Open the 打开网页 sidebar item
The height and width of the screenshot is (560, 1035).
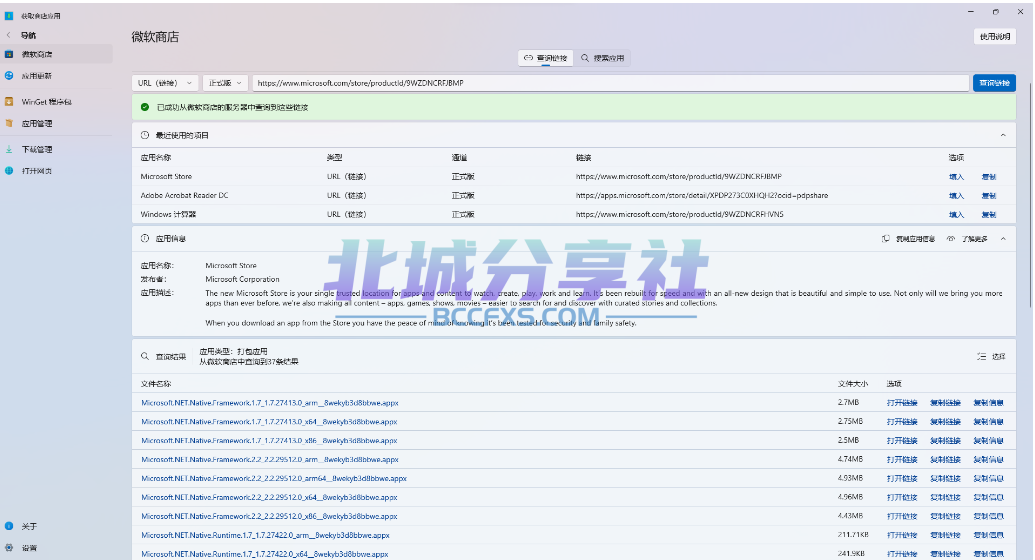click(57, 171)
